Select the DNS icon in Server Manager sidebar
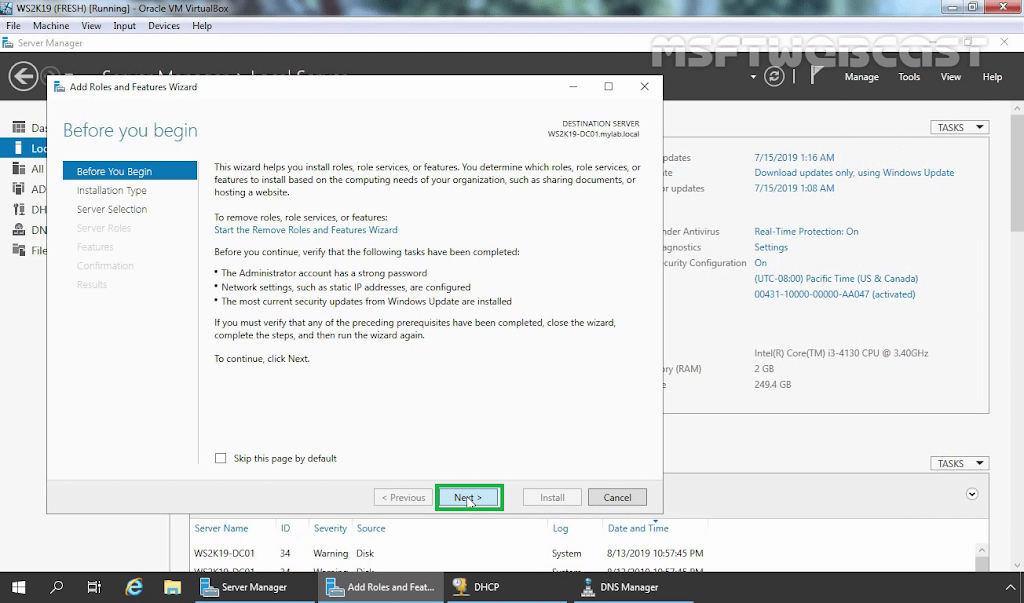Image resolution: width=1024 pixels, height=603 pixels. point(19,230)
